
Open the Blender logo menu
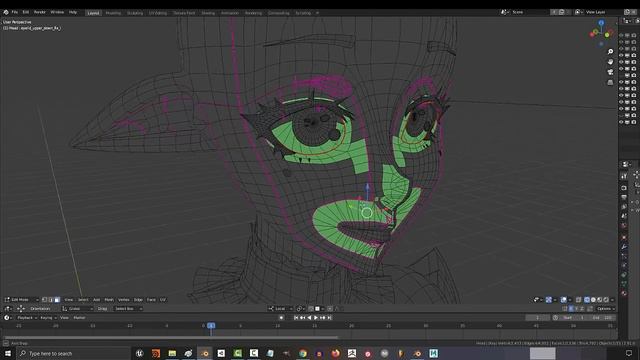(6, 12)
